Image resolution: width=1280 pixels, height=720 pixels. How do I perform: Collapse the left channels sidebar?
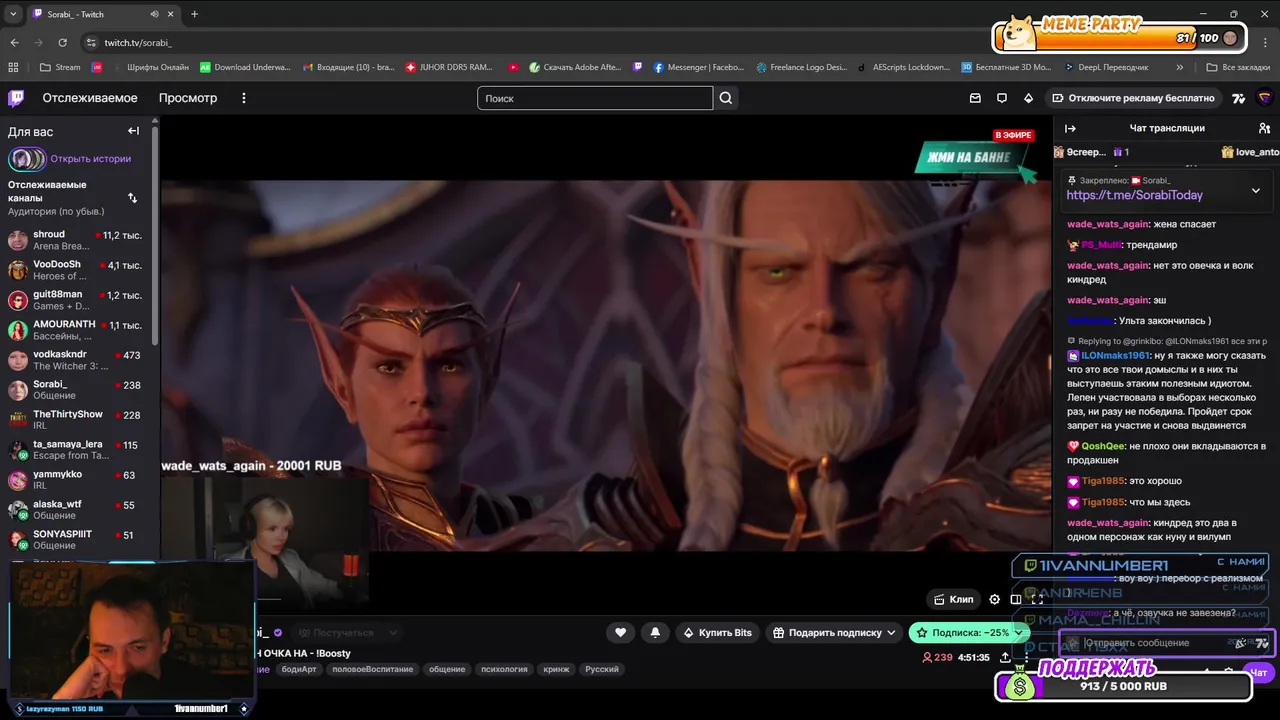click(x=133, y=131)
